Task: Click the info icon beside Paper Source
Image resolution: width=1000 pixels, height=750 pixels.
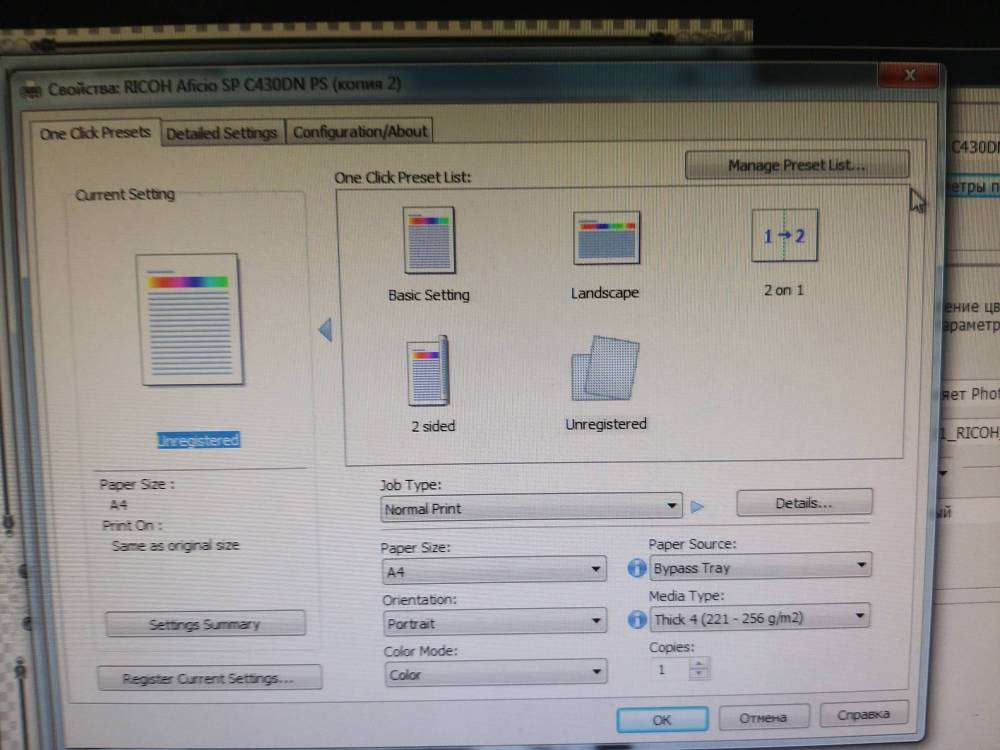Action: [636, 568]
